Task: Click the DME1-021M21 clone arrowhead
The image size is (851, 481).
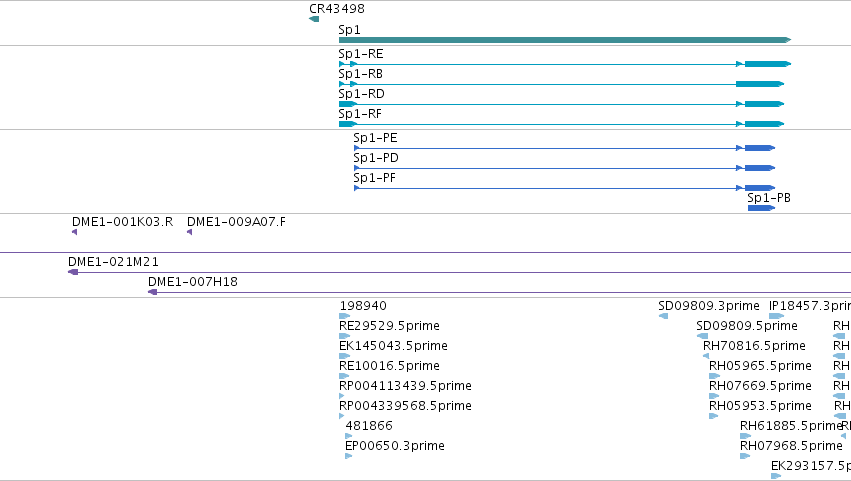Action: 73,273
